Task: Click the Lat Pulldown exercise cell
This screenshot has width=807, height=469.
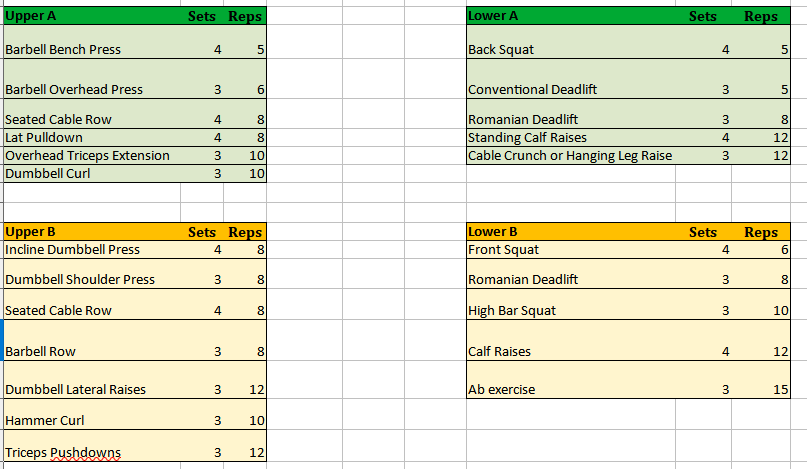Action: tap(92, 137)
